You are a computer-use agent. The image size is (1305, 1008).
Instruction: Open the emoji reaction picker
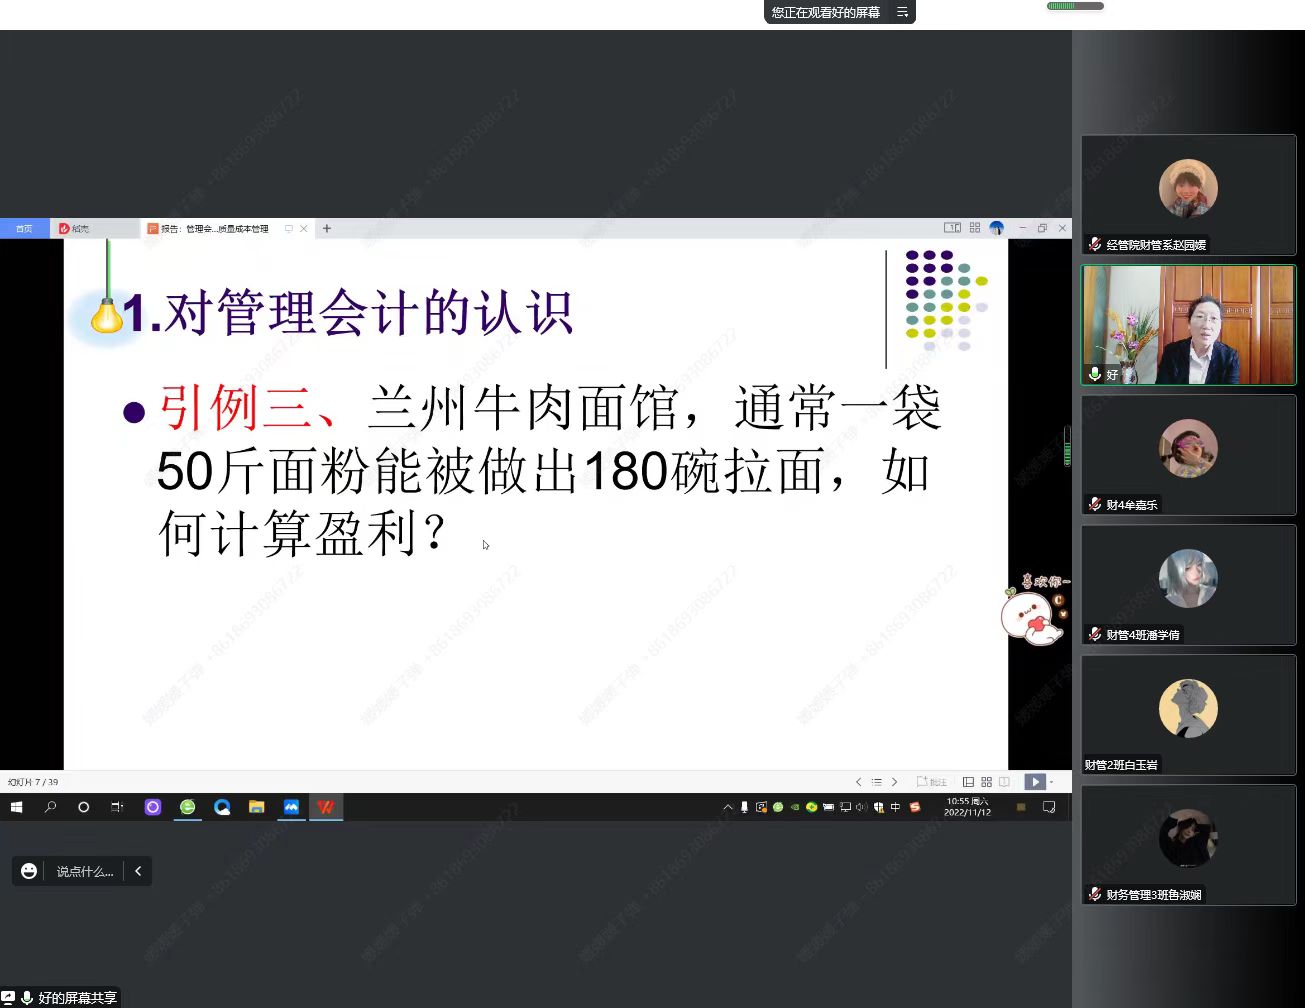(29, 871)
